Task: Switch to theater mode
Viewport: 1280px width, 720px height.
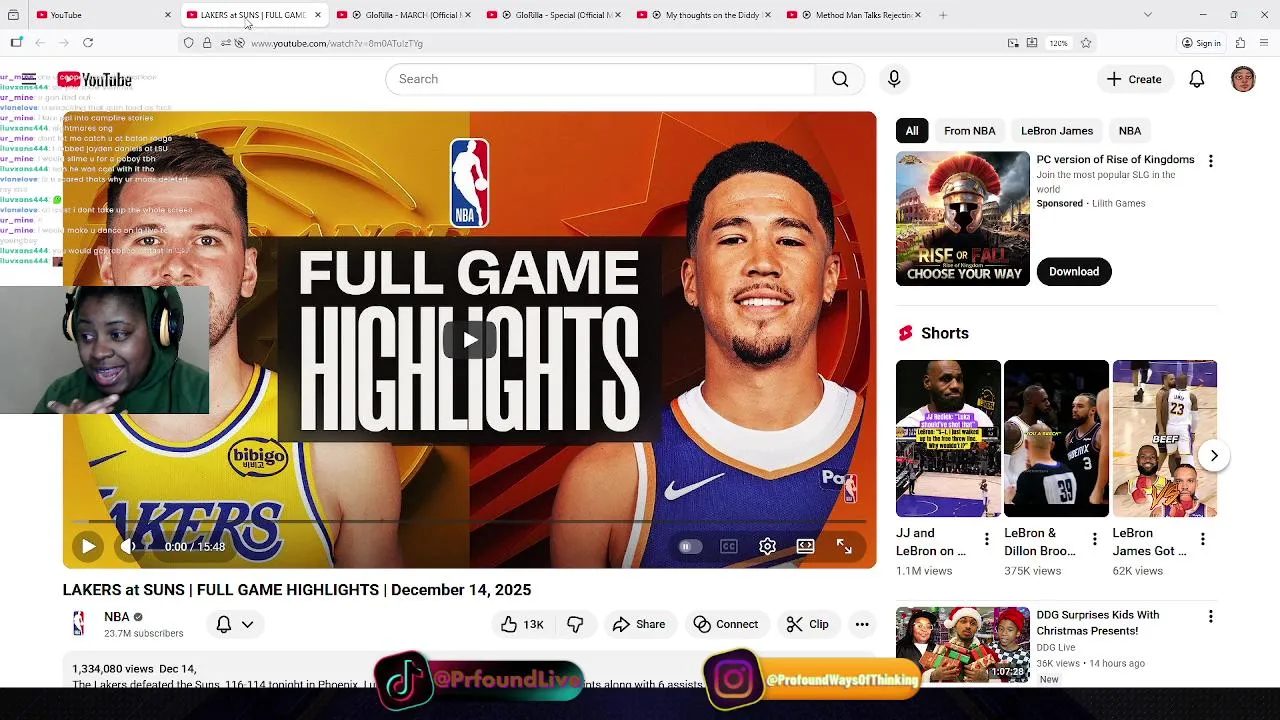Action: coord(805,546)
